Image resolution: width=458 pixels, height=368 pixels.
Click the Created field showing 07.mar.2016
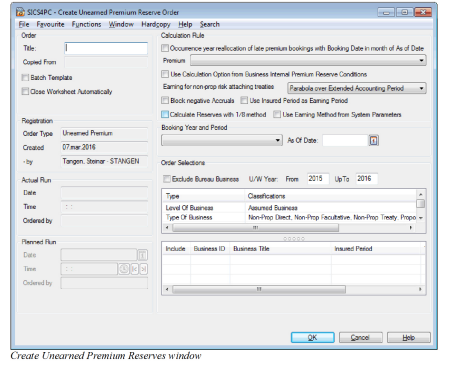(104, 147)
